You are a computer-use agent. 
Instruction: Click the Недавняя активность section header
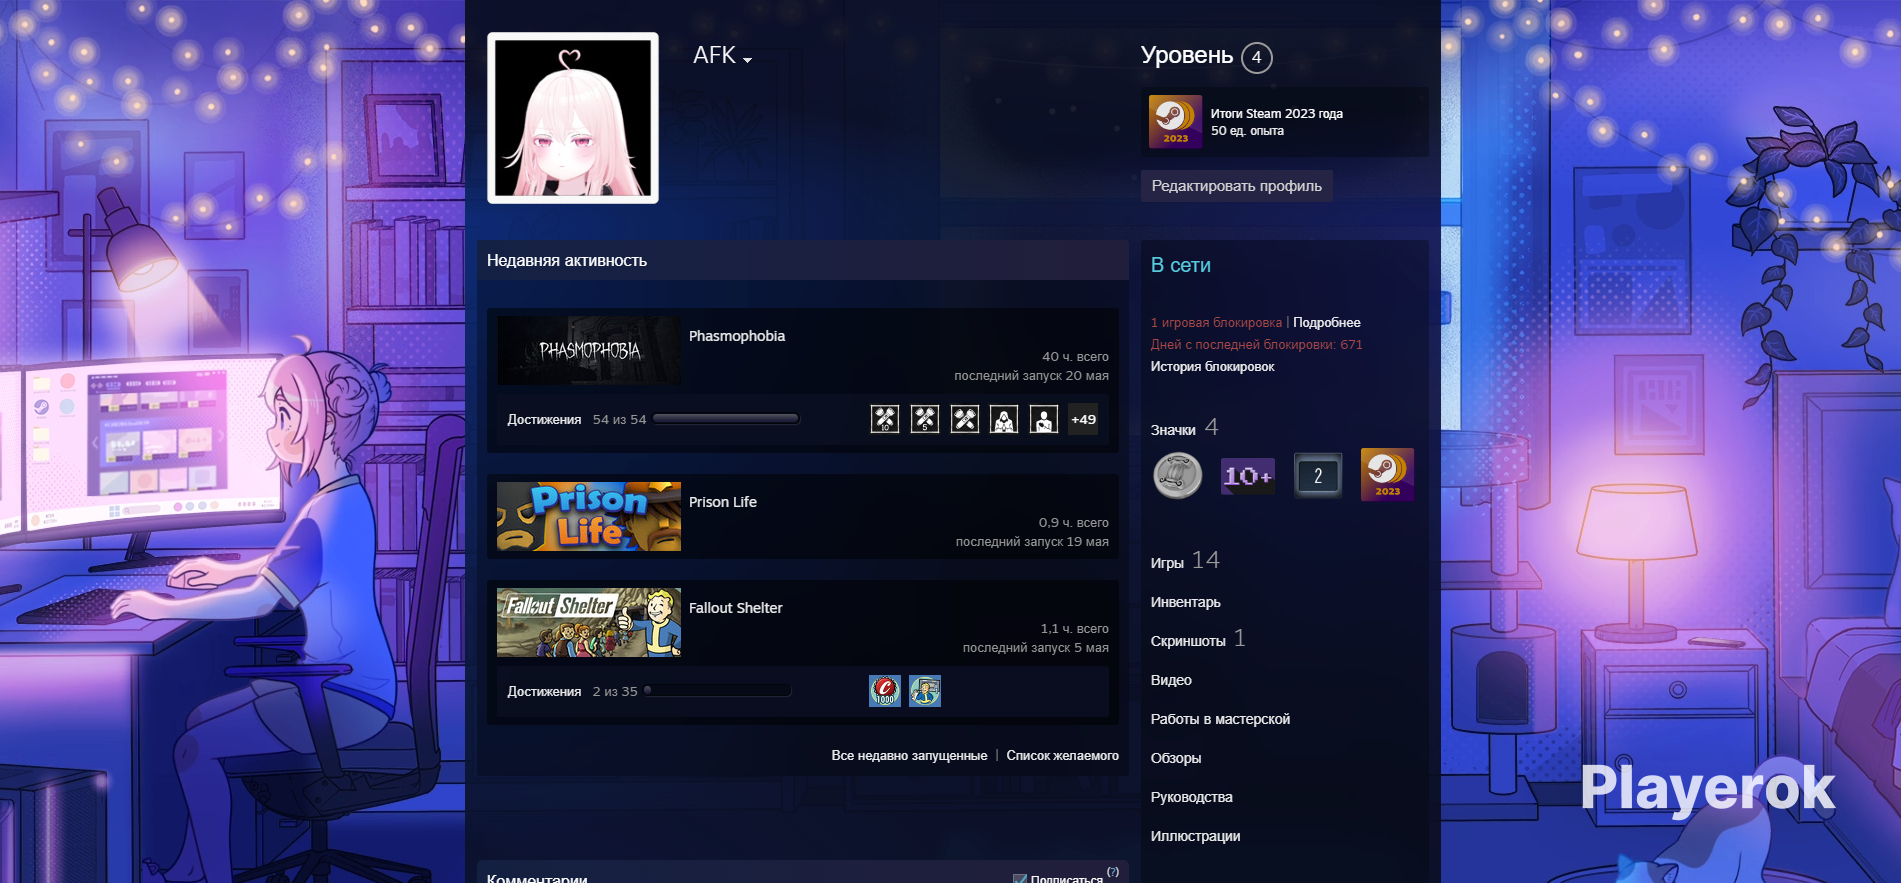[x=567, y=260]
